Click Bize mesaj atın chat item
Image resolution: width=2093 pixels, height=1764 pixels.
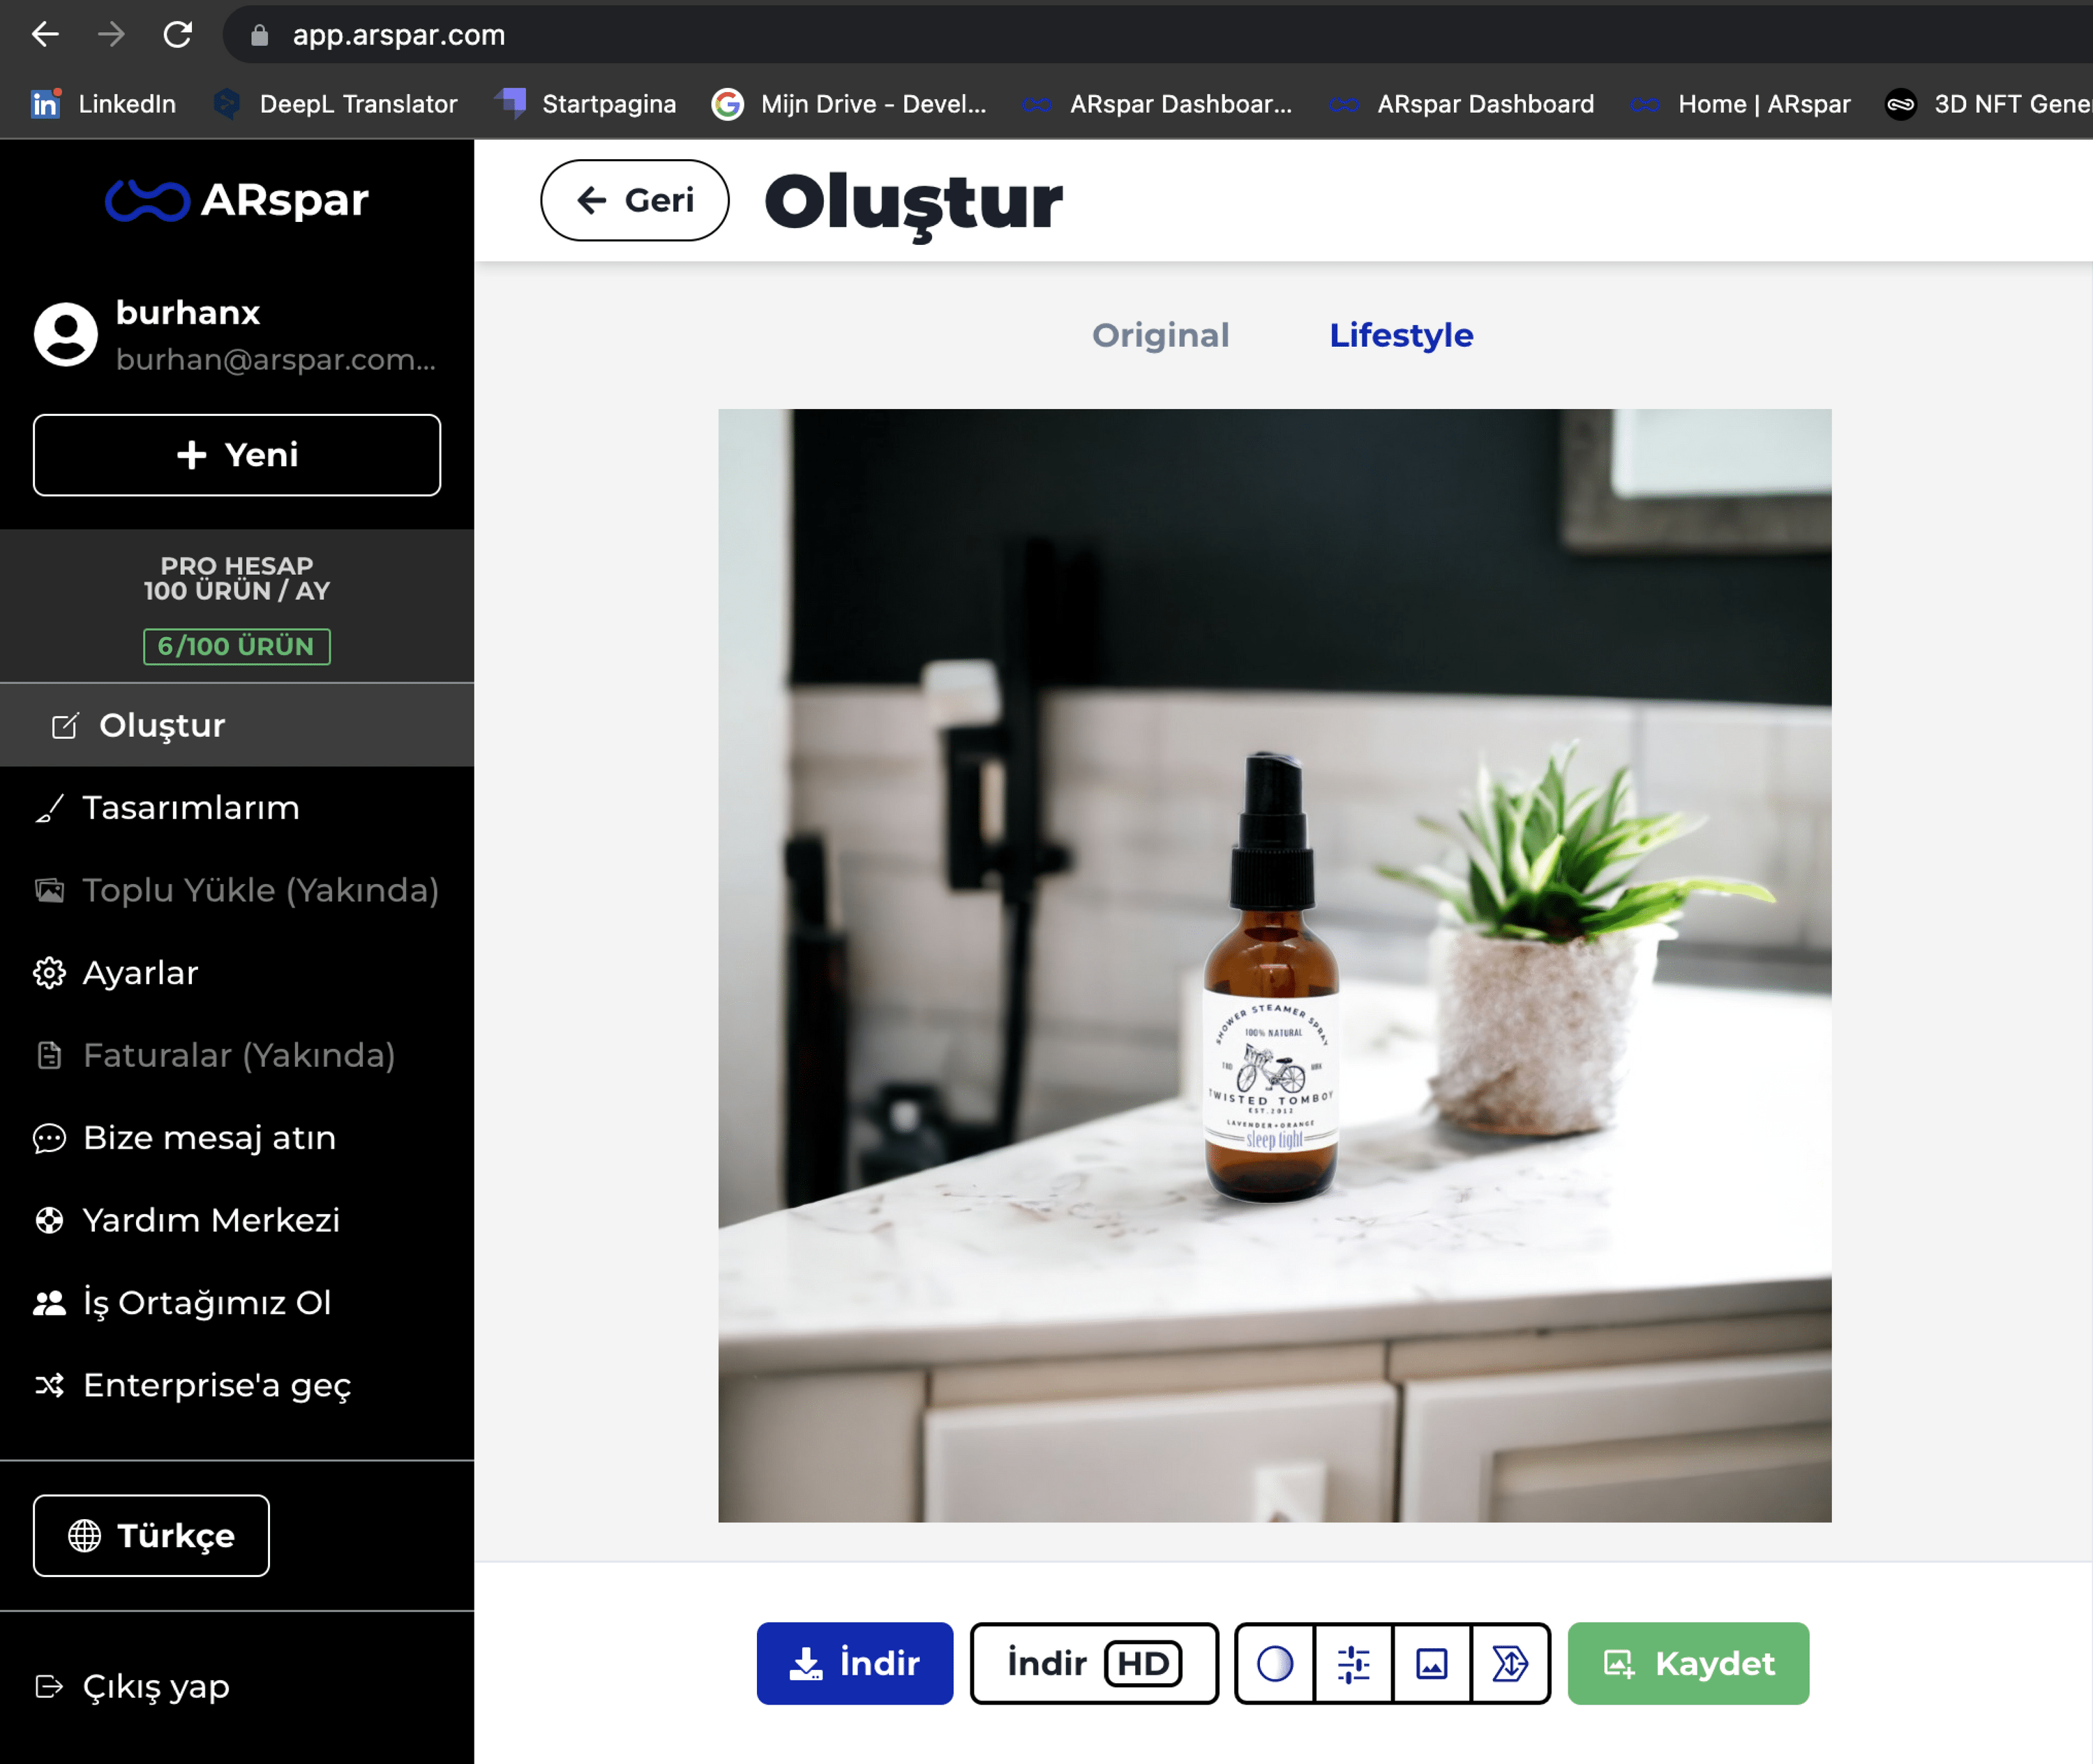(208, 1138)
